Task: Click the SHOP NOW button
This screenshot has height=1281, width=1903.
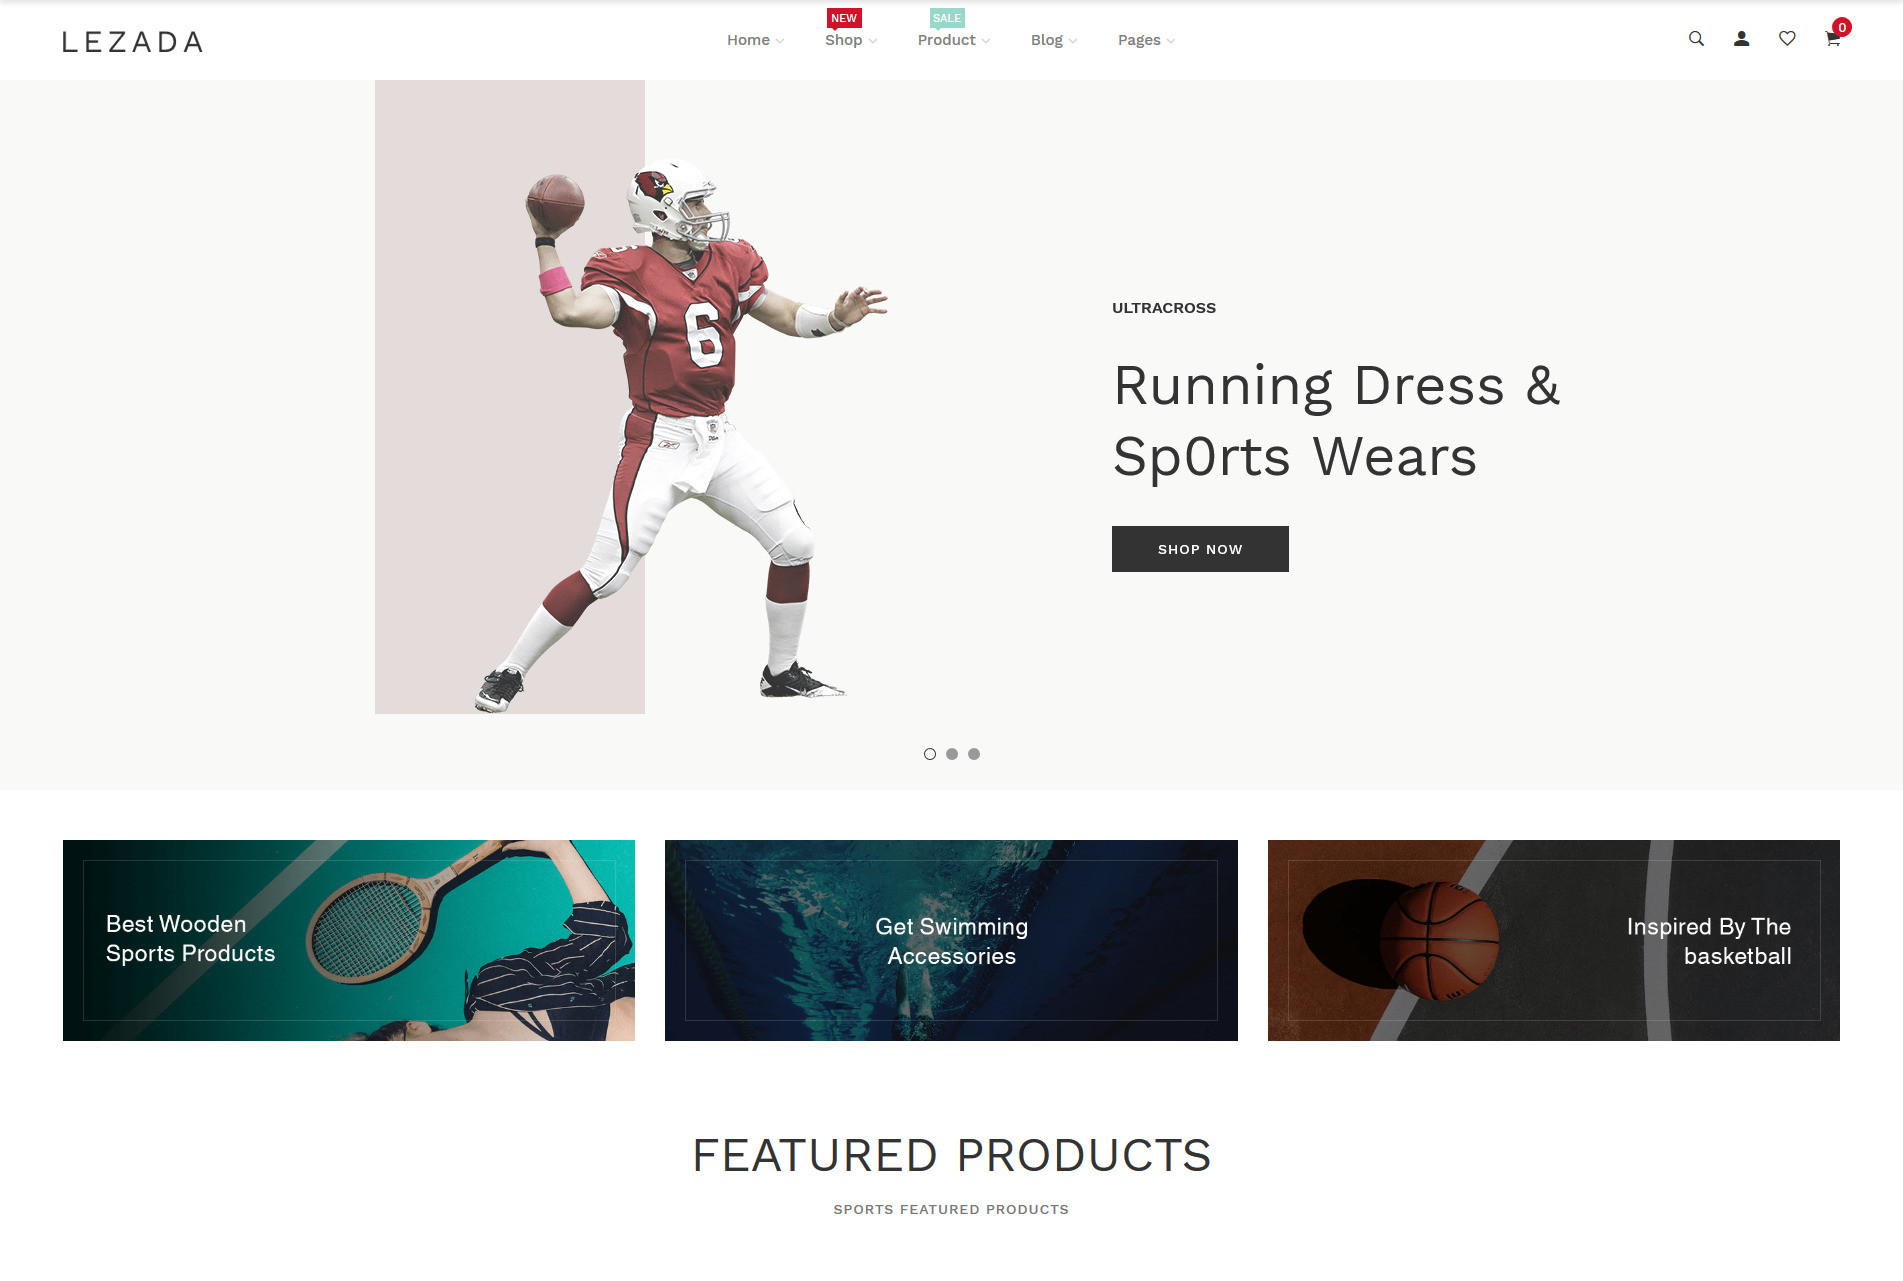Action: click(1200, 549)
